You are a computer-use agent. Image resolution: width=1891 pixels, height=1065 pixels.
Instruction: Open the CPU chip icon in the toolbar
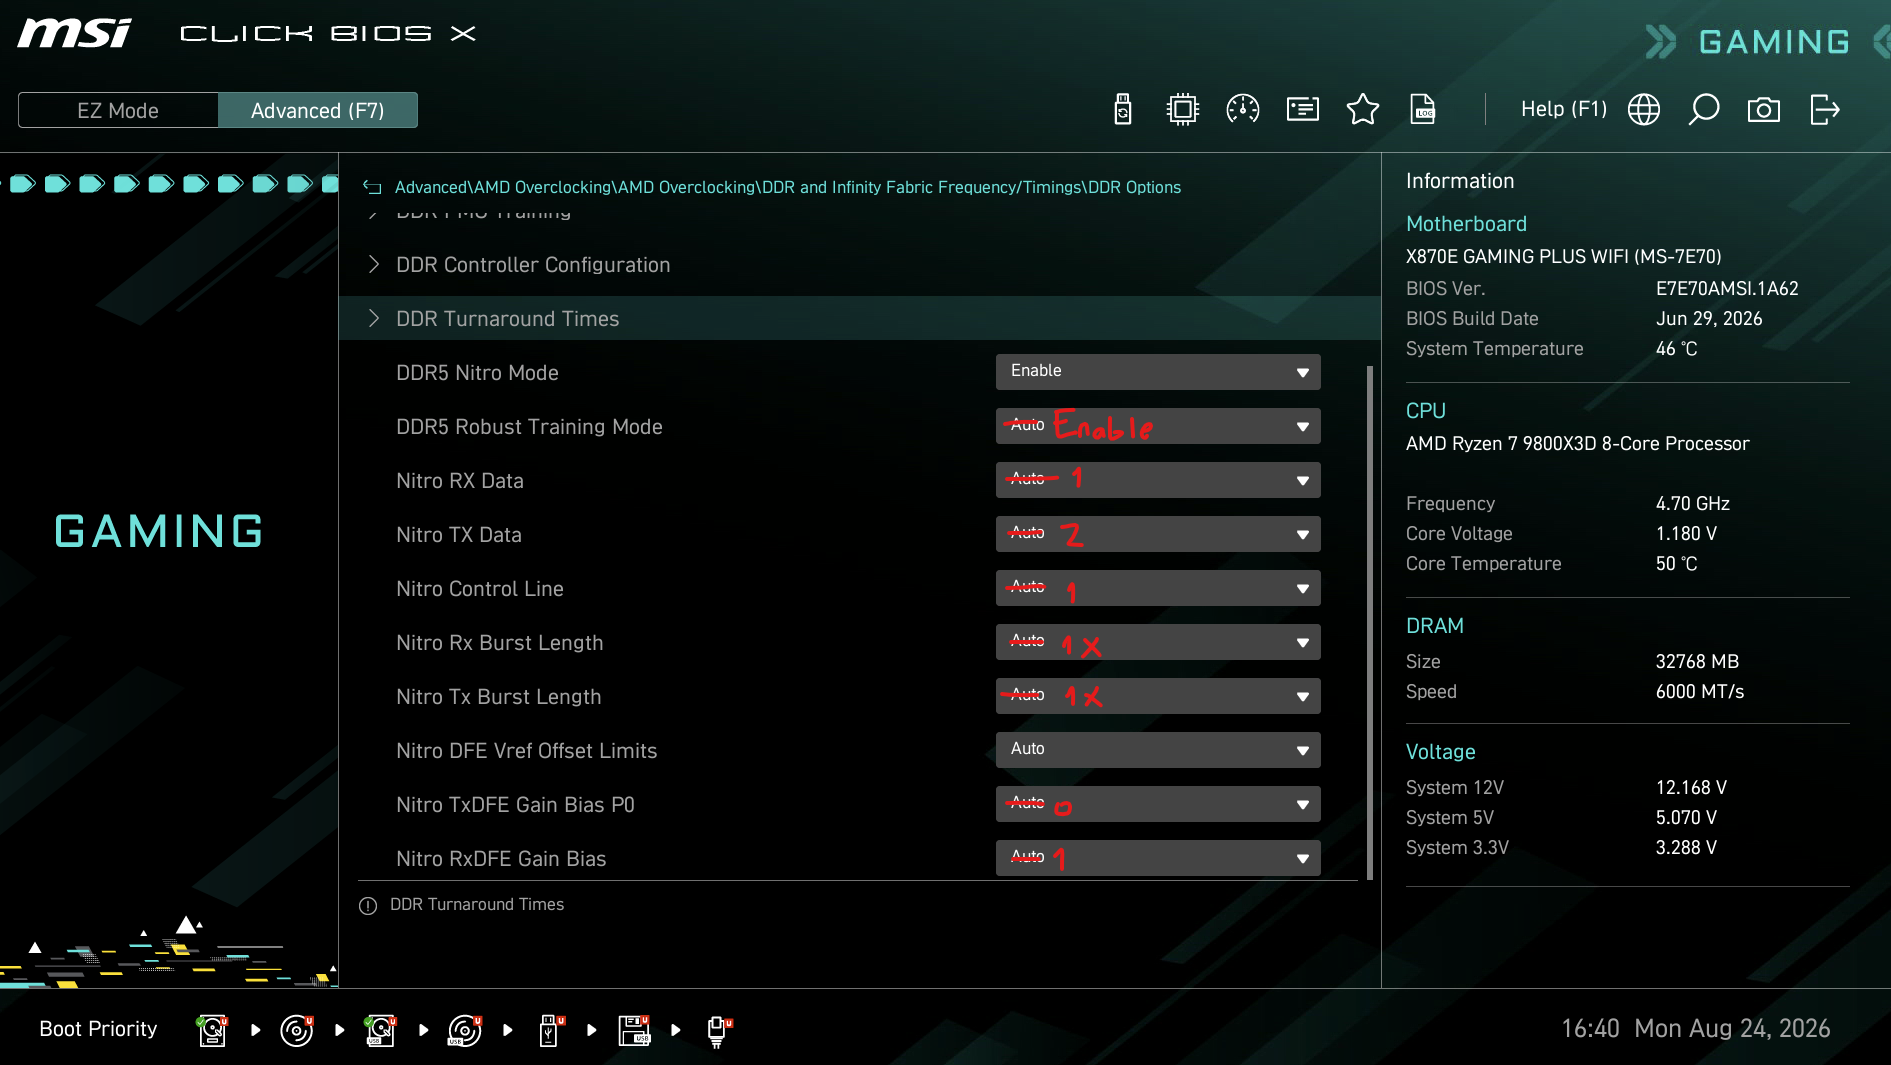(x=1183, y=109)
